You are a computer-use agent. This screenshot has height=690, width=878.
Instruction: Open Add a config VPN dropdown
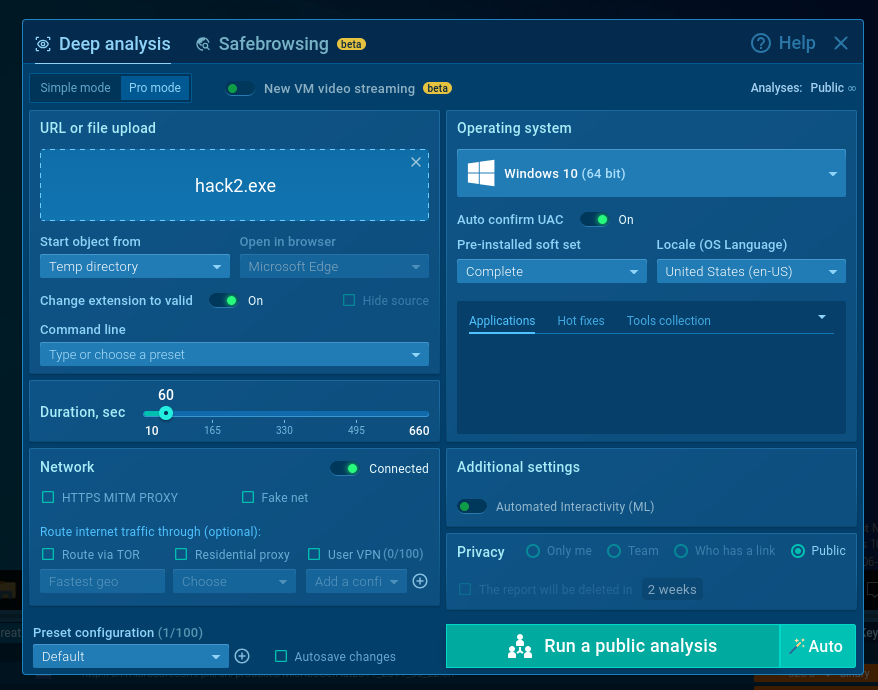(356, 581)
